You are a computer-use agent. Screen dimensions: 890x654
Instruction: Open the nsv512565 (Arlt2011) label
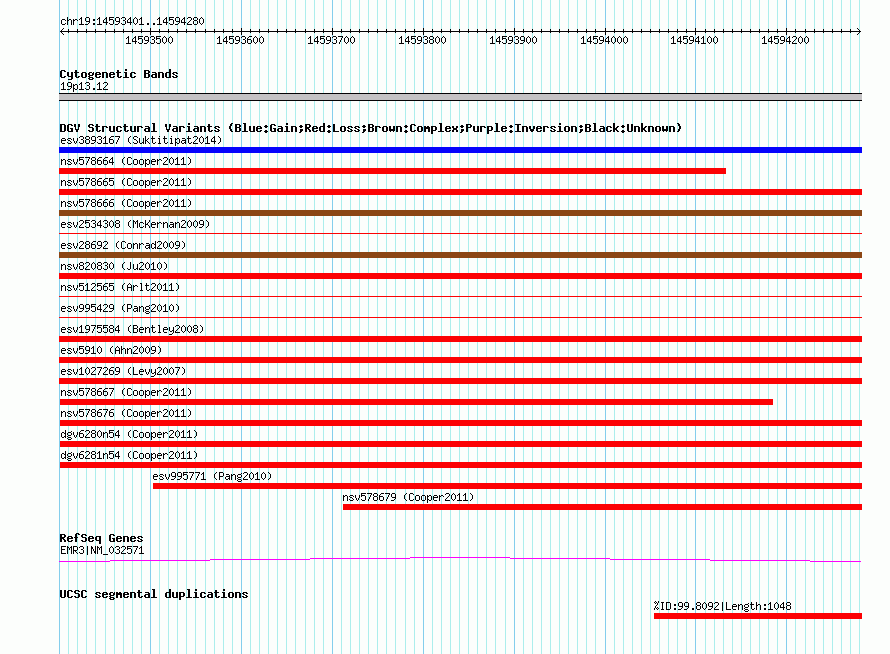point(120,287)
